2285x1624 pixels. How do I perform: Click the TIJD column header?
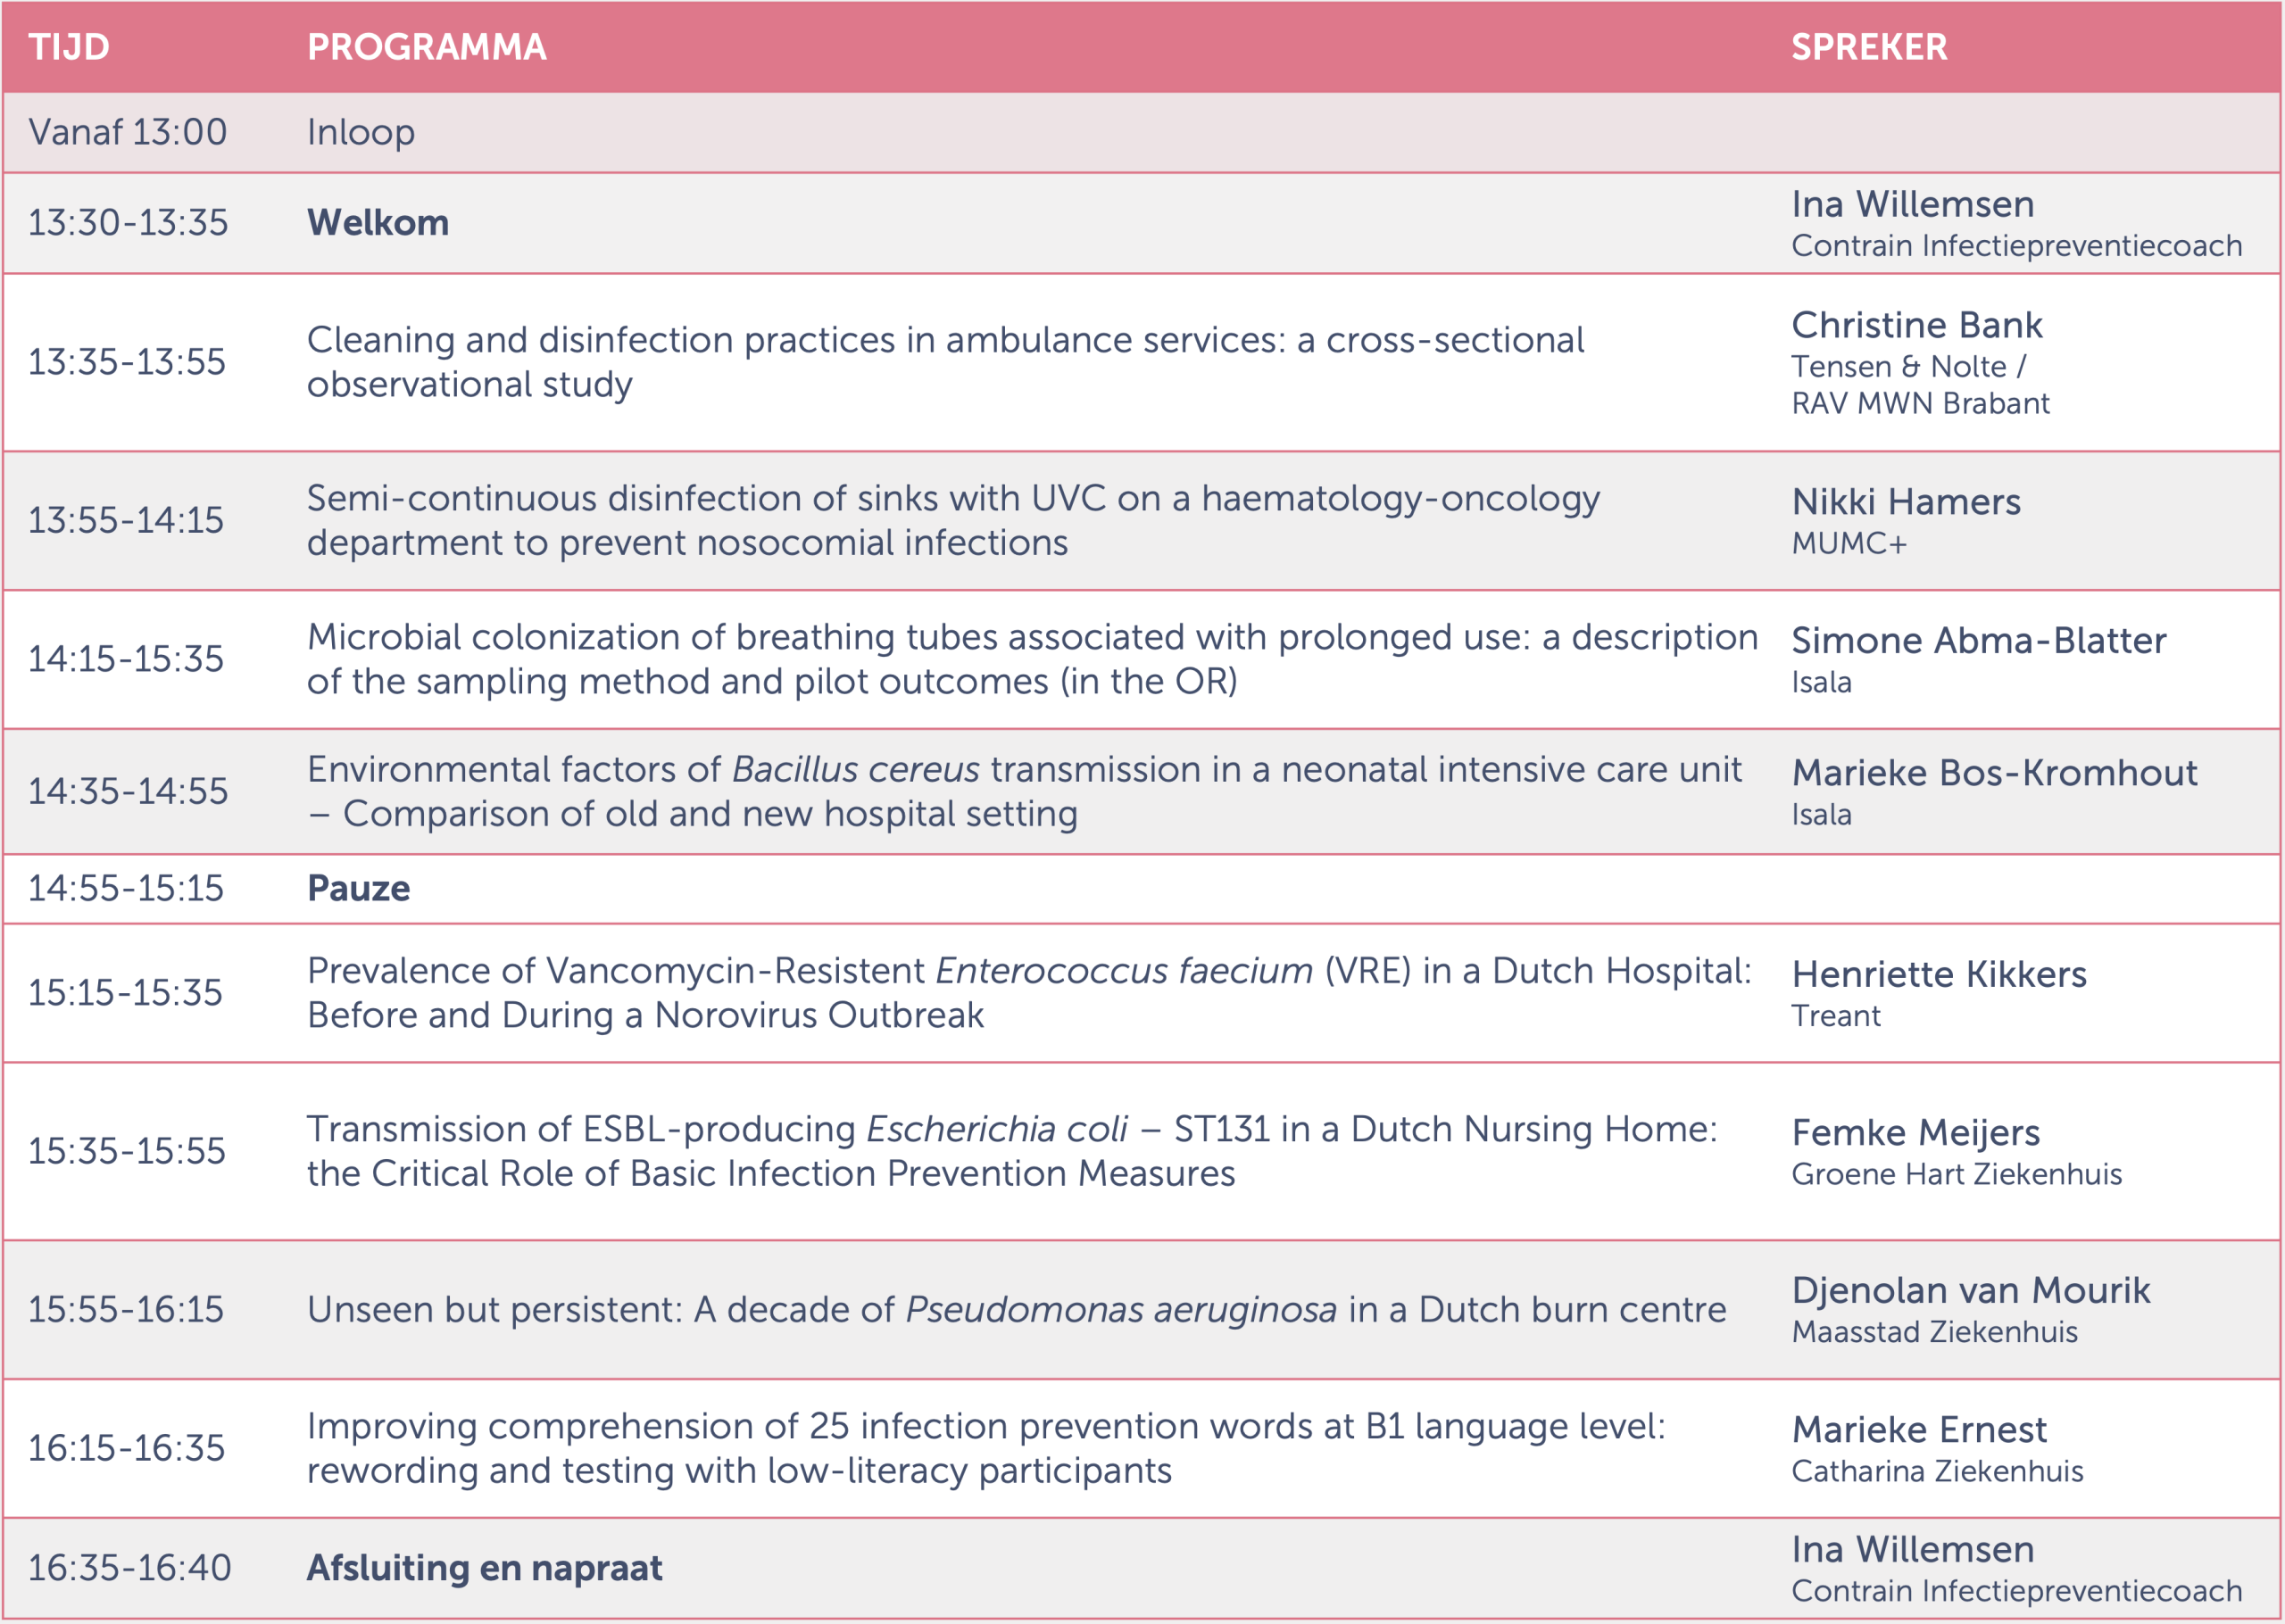69,47
